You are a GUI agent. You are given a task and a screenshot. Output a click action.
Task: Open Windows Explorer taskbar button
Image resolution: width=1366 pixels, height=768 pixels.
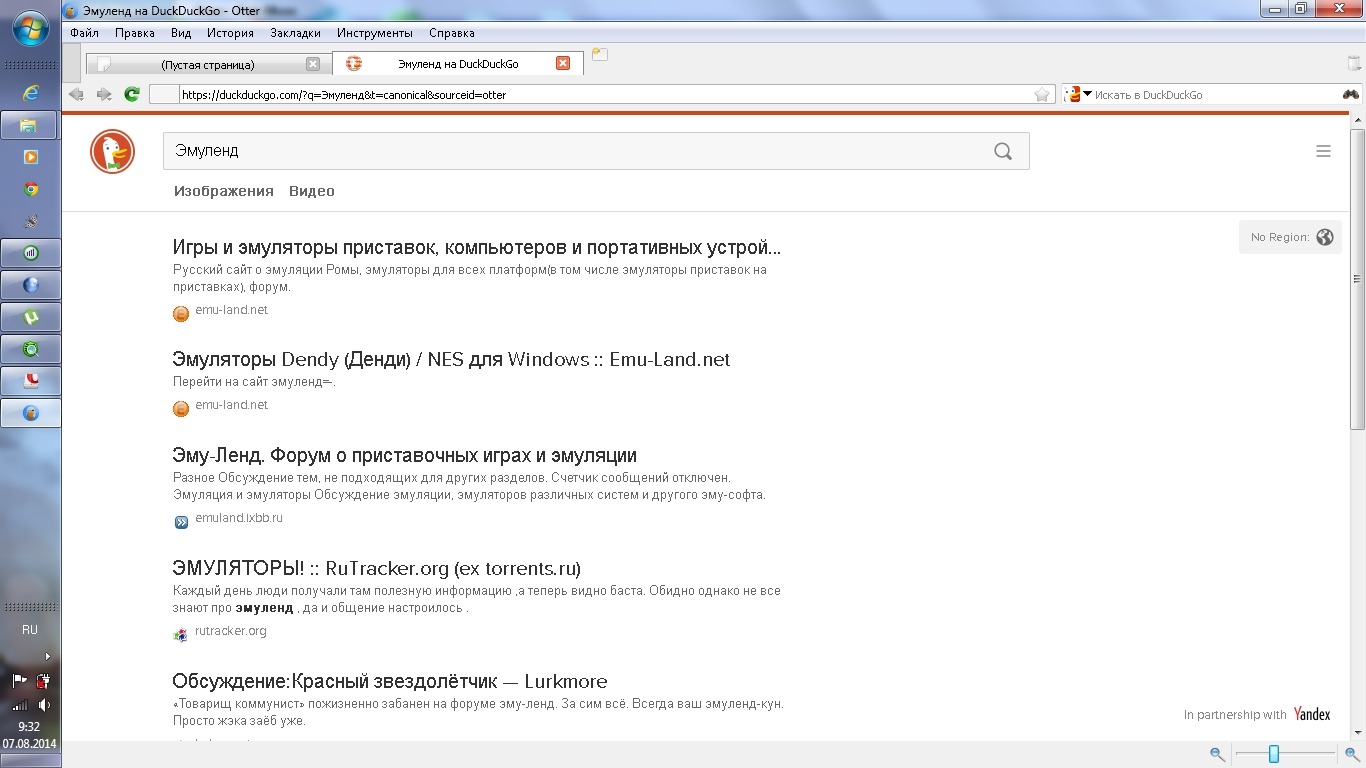click(31, 125)
